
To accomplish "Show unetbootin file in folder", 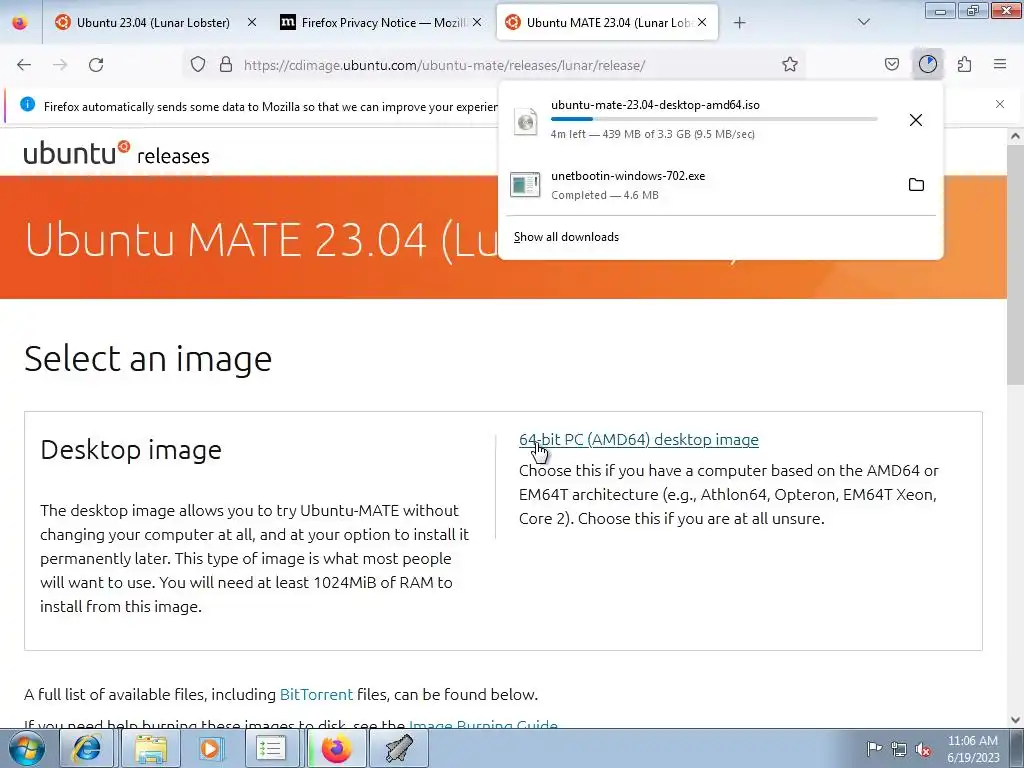I will (916, 185).
